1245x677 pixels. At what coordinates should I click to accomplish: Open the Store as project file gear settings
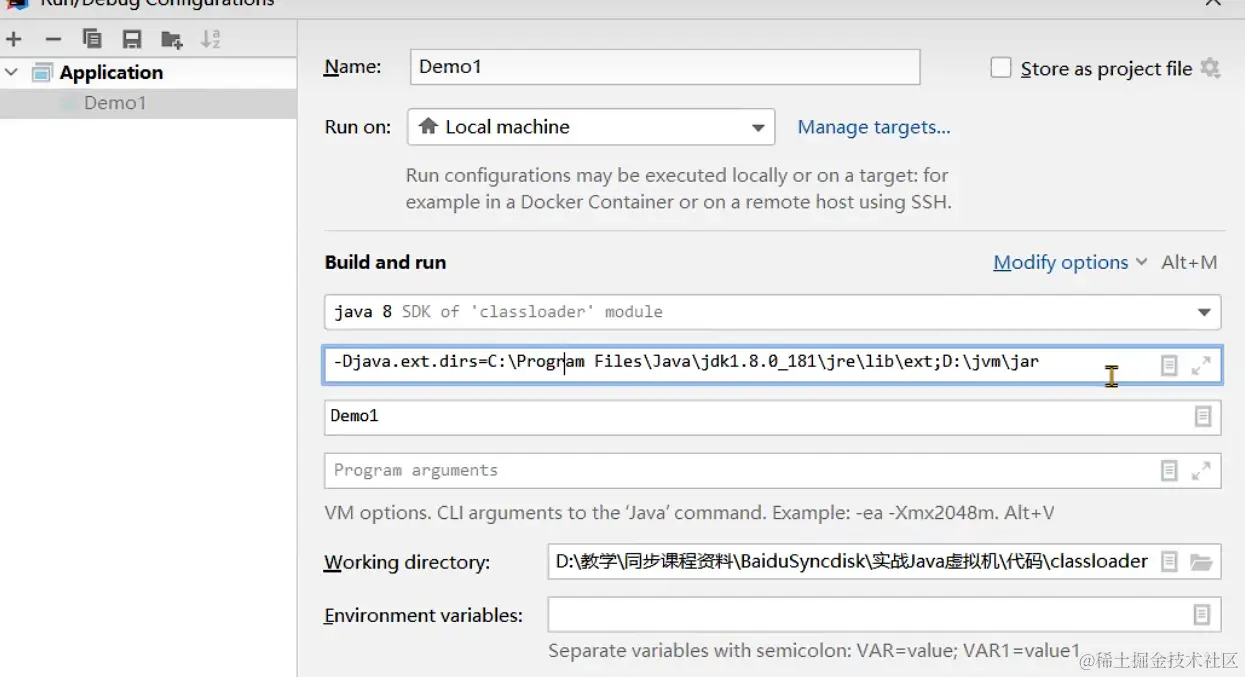(1211, 68)
